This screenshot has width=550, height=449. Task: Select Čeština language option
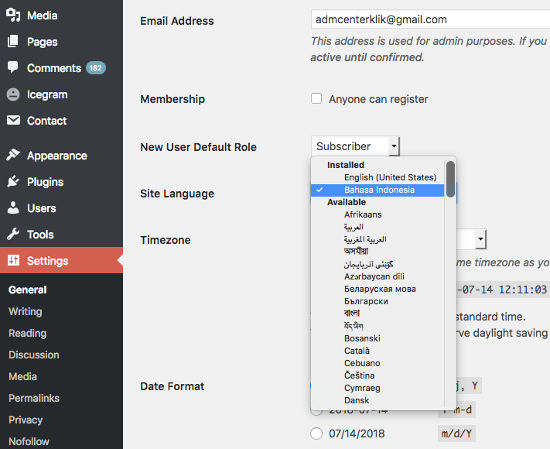[359, 375]
